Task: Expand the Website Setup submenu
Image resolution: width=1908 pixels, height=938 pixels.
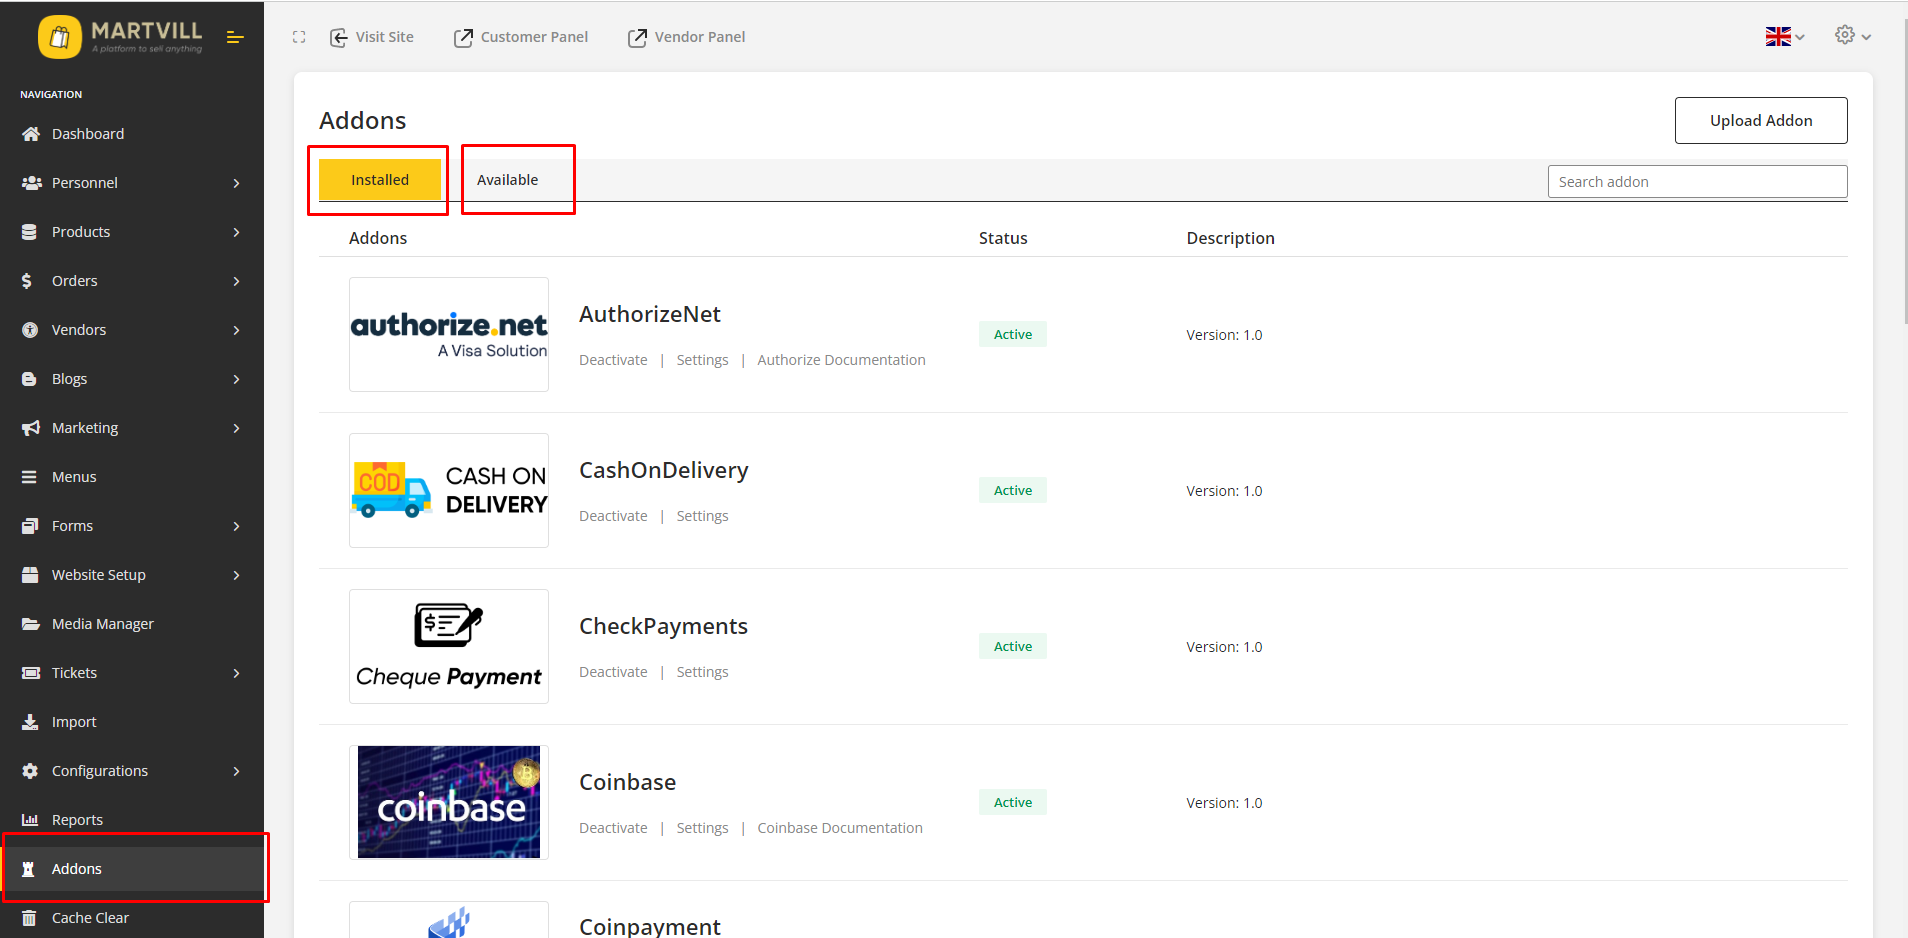Action: [x=236, y=575]
